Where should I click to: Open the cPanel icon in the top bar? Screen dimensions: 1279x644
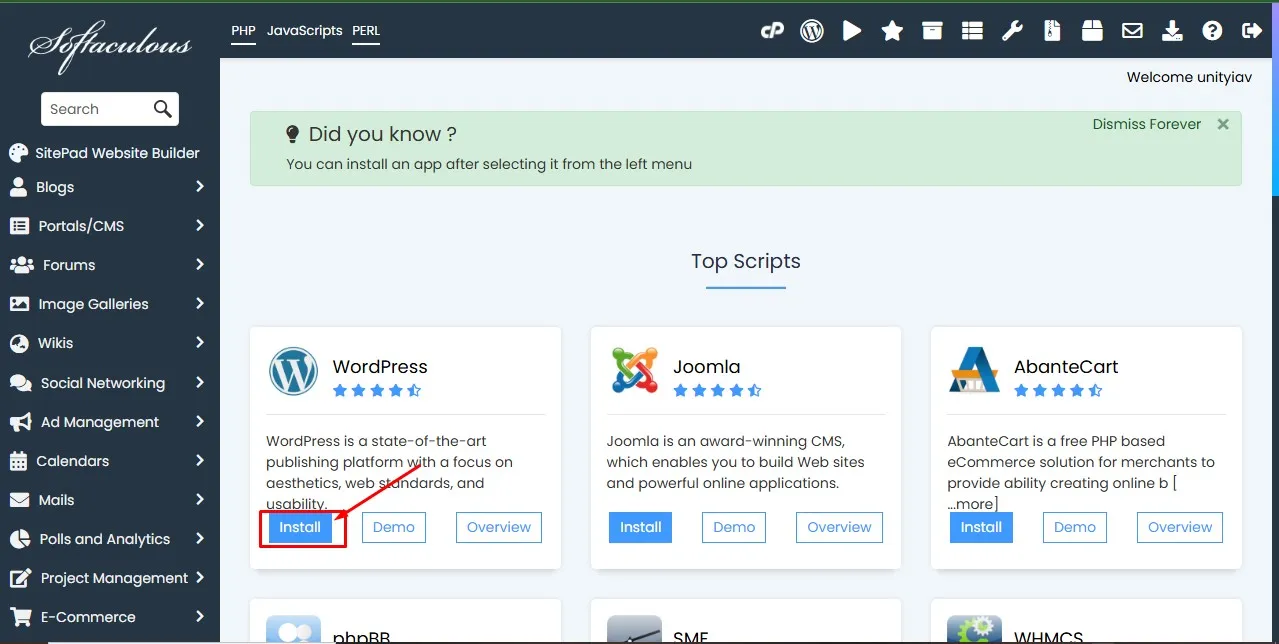[772, 30]
